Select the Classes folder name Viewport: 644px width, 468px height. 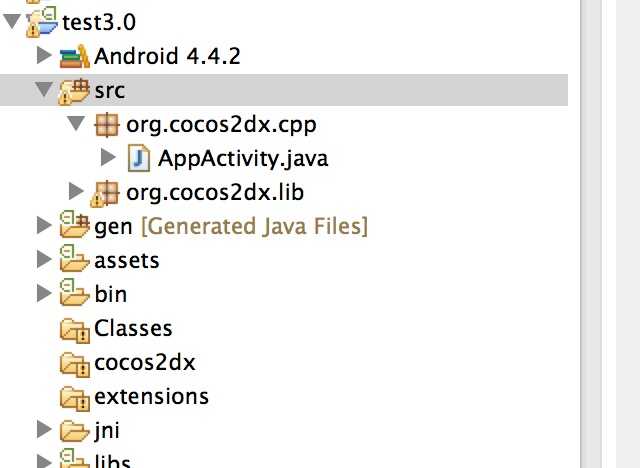pos(133,328)
